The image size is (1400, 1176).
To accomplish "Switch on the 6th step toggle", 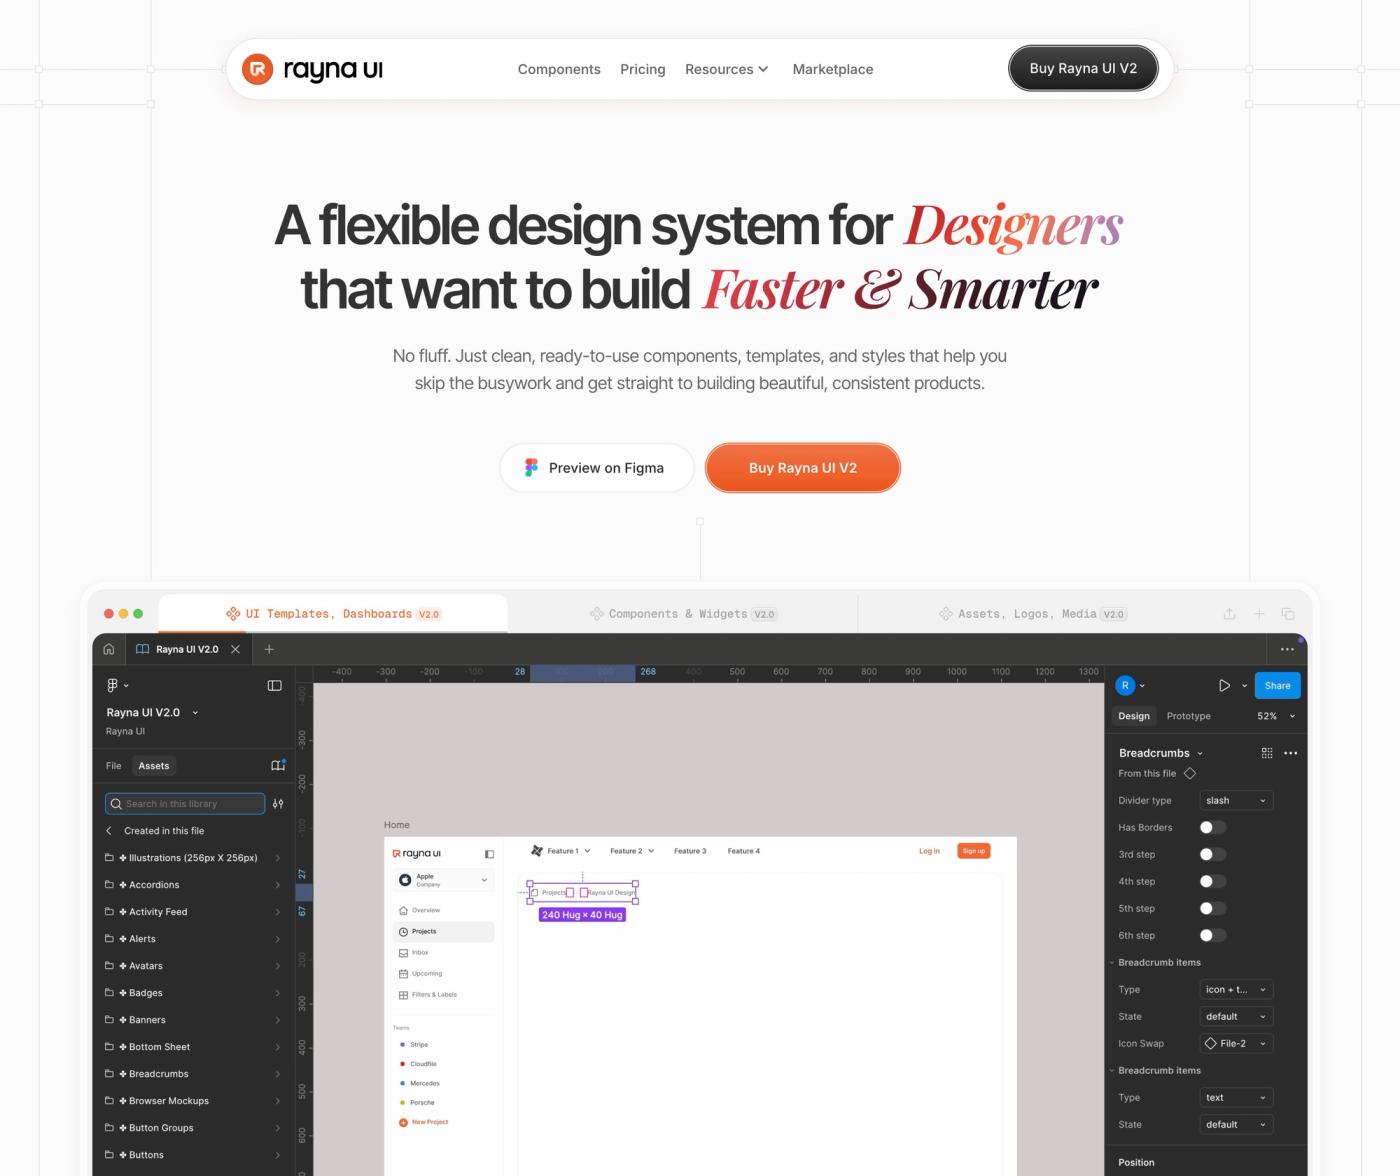I will (1212, 935).
